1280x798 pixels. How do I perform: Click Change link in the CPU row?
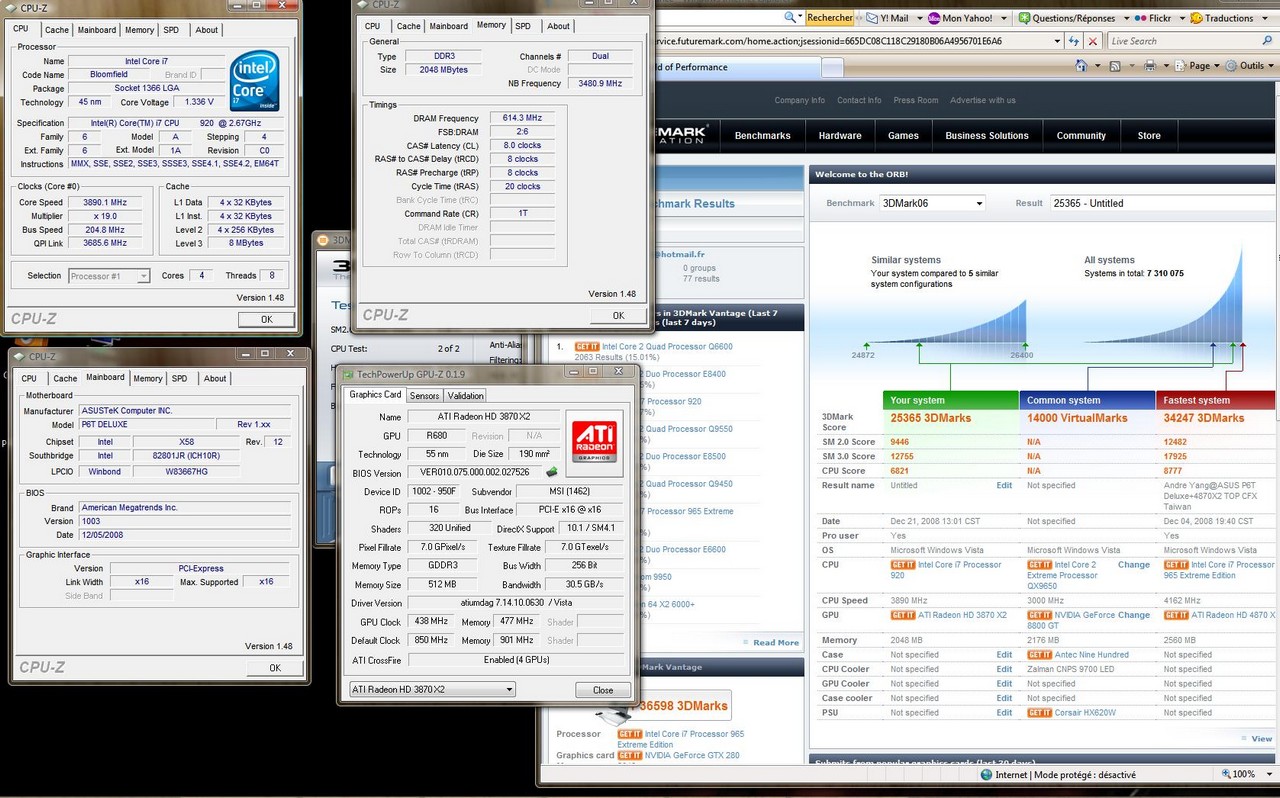pos(1134,565)
